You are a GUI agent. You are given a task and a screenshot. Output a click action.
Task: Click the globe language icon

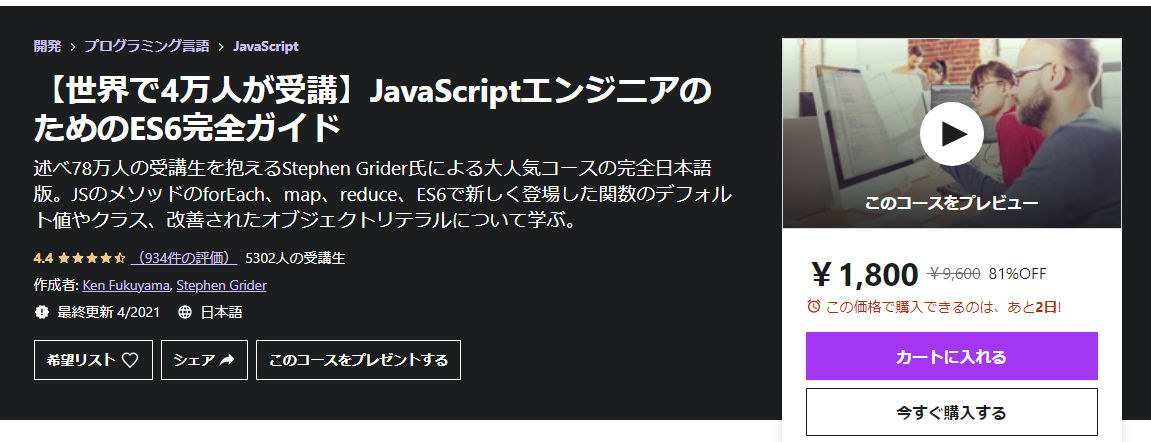[185, 312]
